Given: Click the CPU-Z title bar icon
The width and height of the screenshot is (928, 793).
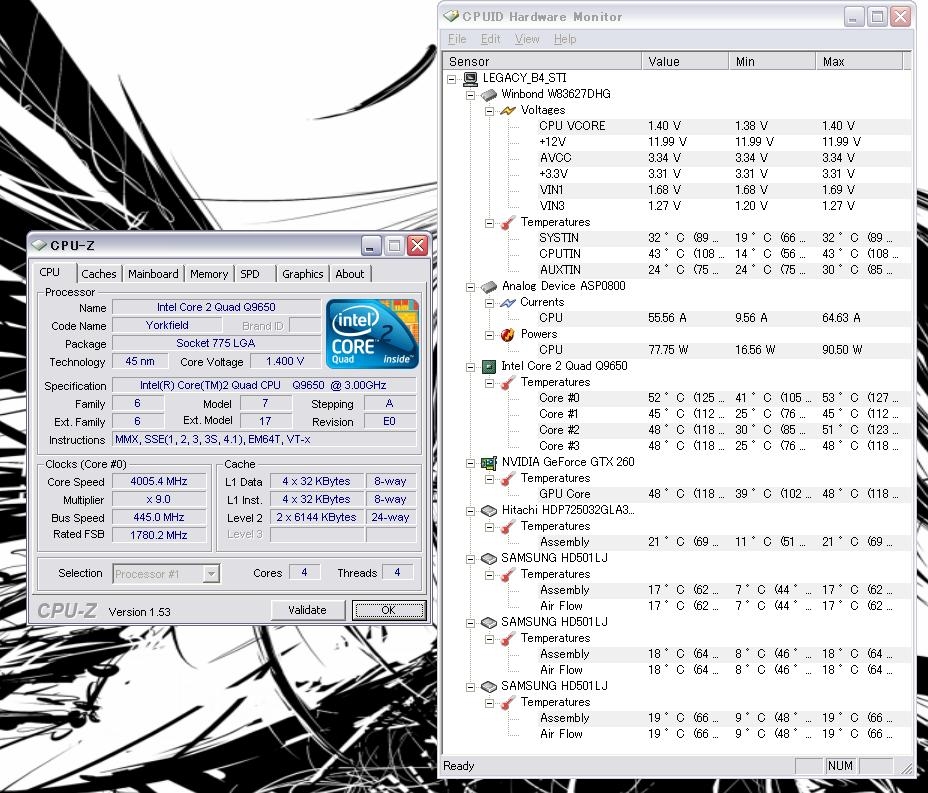Looking at the screenshot, I should point(39,245).
